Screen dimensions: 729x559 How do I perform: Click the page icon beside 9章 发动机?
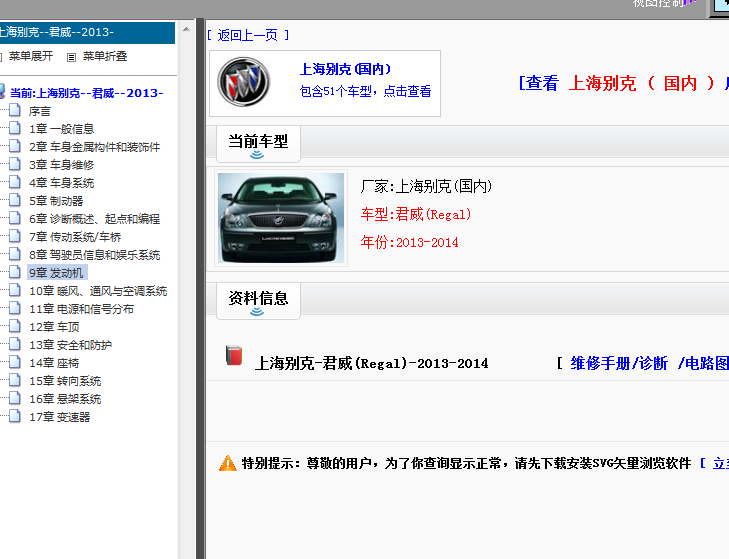pos(15,272)
